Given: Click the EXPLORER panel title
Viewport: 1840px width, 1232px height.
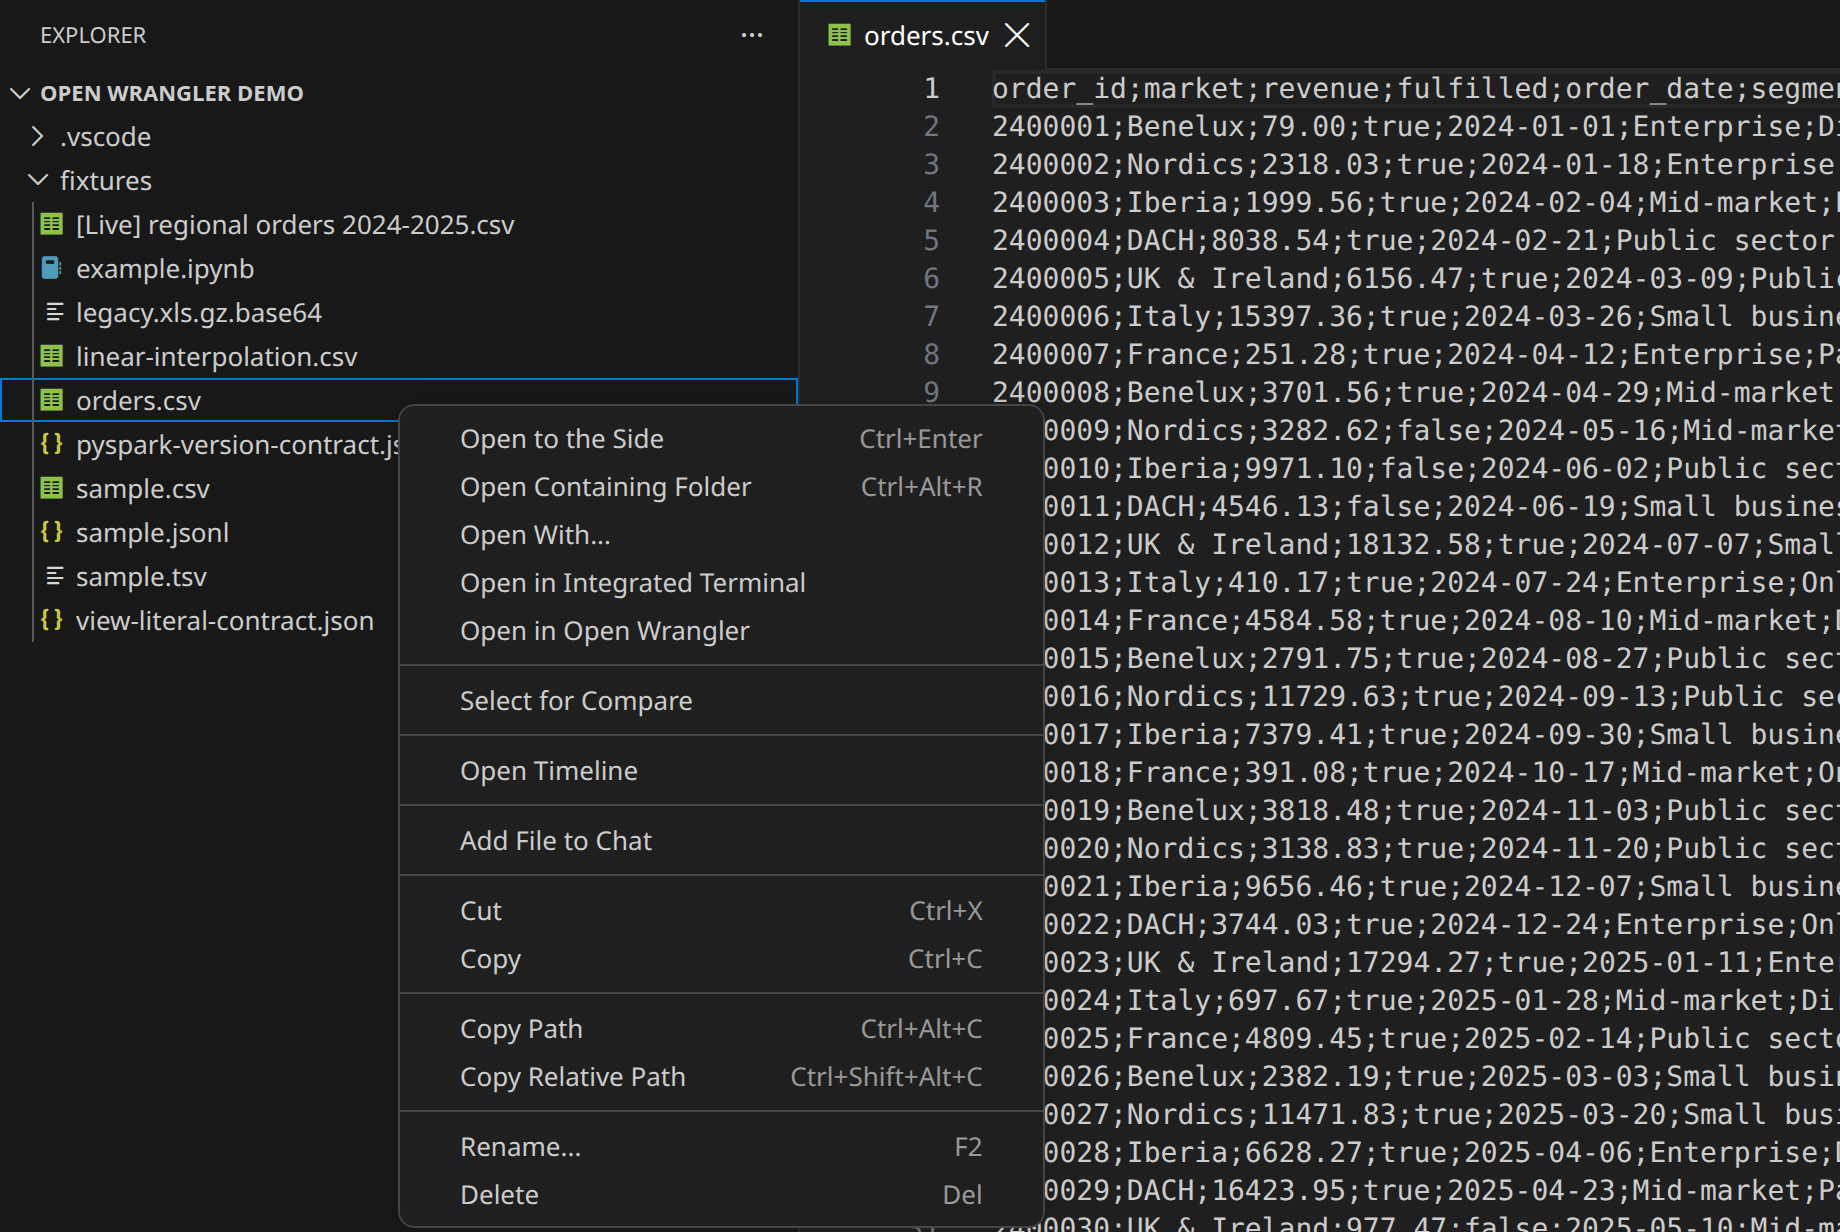Looking at the screenshot, I should (x=93, y=35).
